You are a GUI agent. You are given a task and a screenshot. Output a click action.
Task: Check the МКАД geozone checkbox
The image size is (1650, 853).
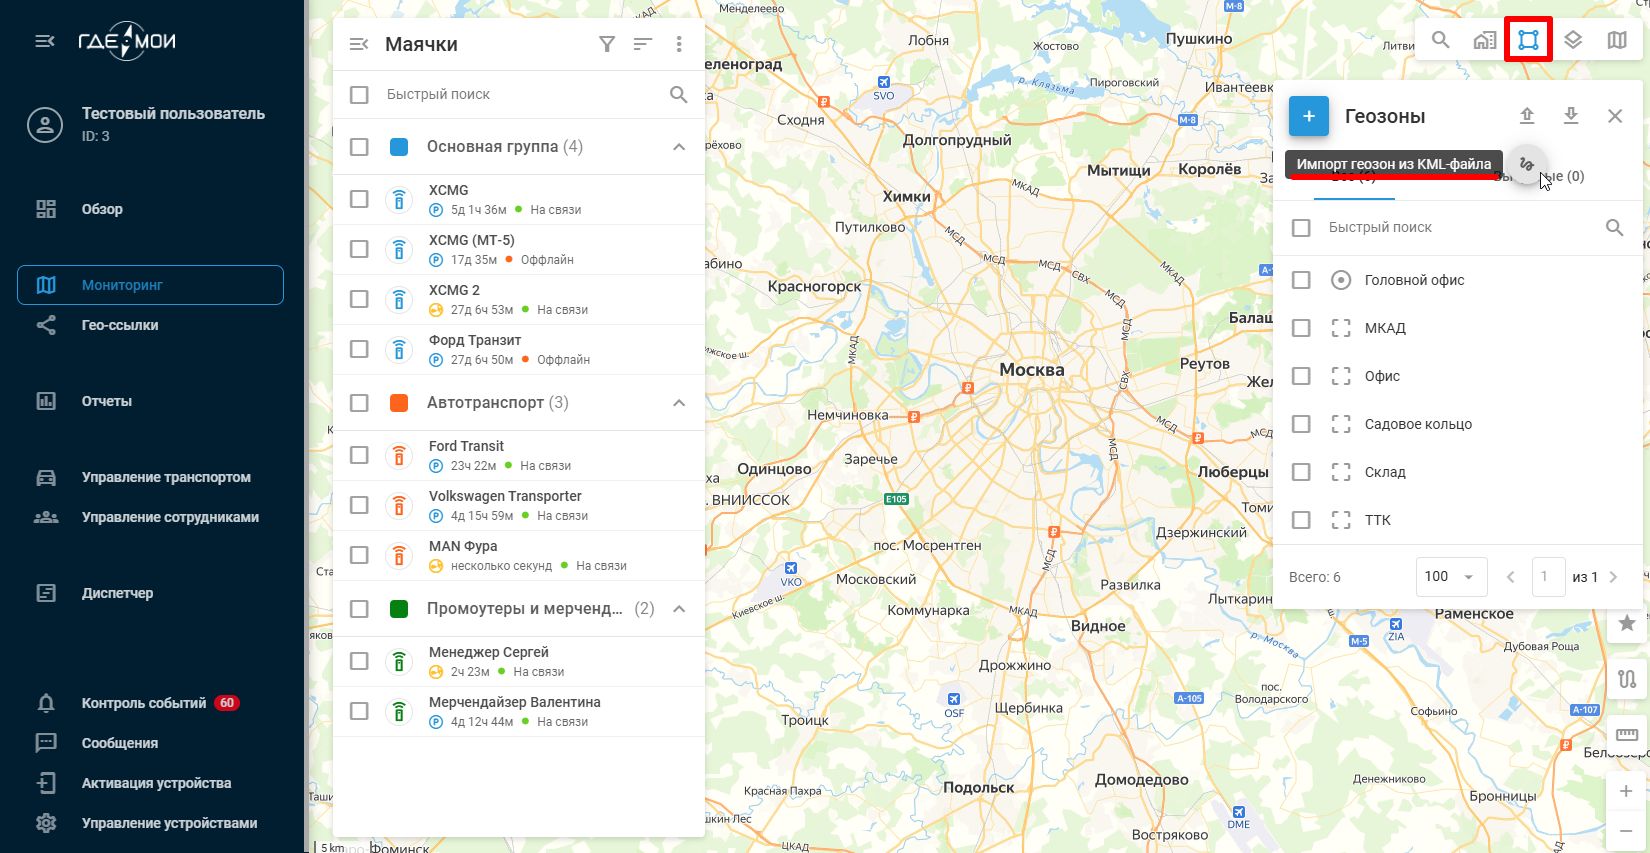click(x=1301, y=328)
